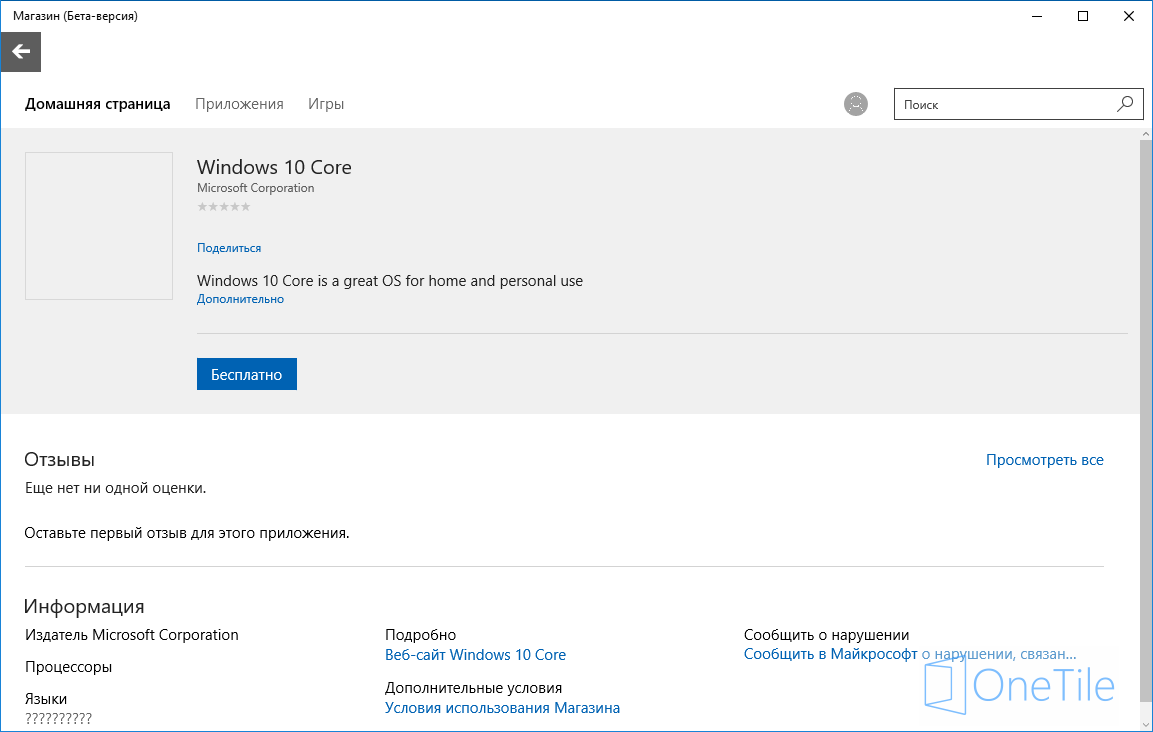
Task: Click the Подробно label
Action: pyautogui.click(x=421, y=635)
